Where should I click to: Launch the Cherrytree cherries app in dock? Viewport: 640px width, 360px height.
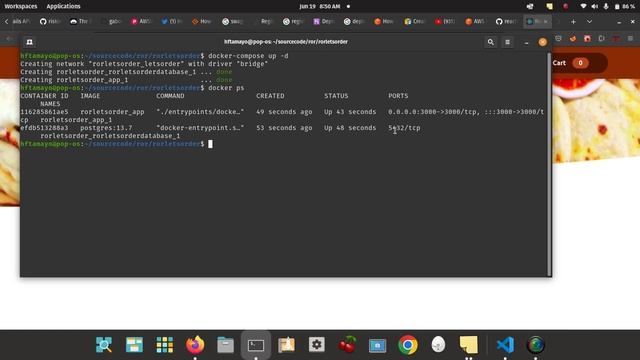347,345
